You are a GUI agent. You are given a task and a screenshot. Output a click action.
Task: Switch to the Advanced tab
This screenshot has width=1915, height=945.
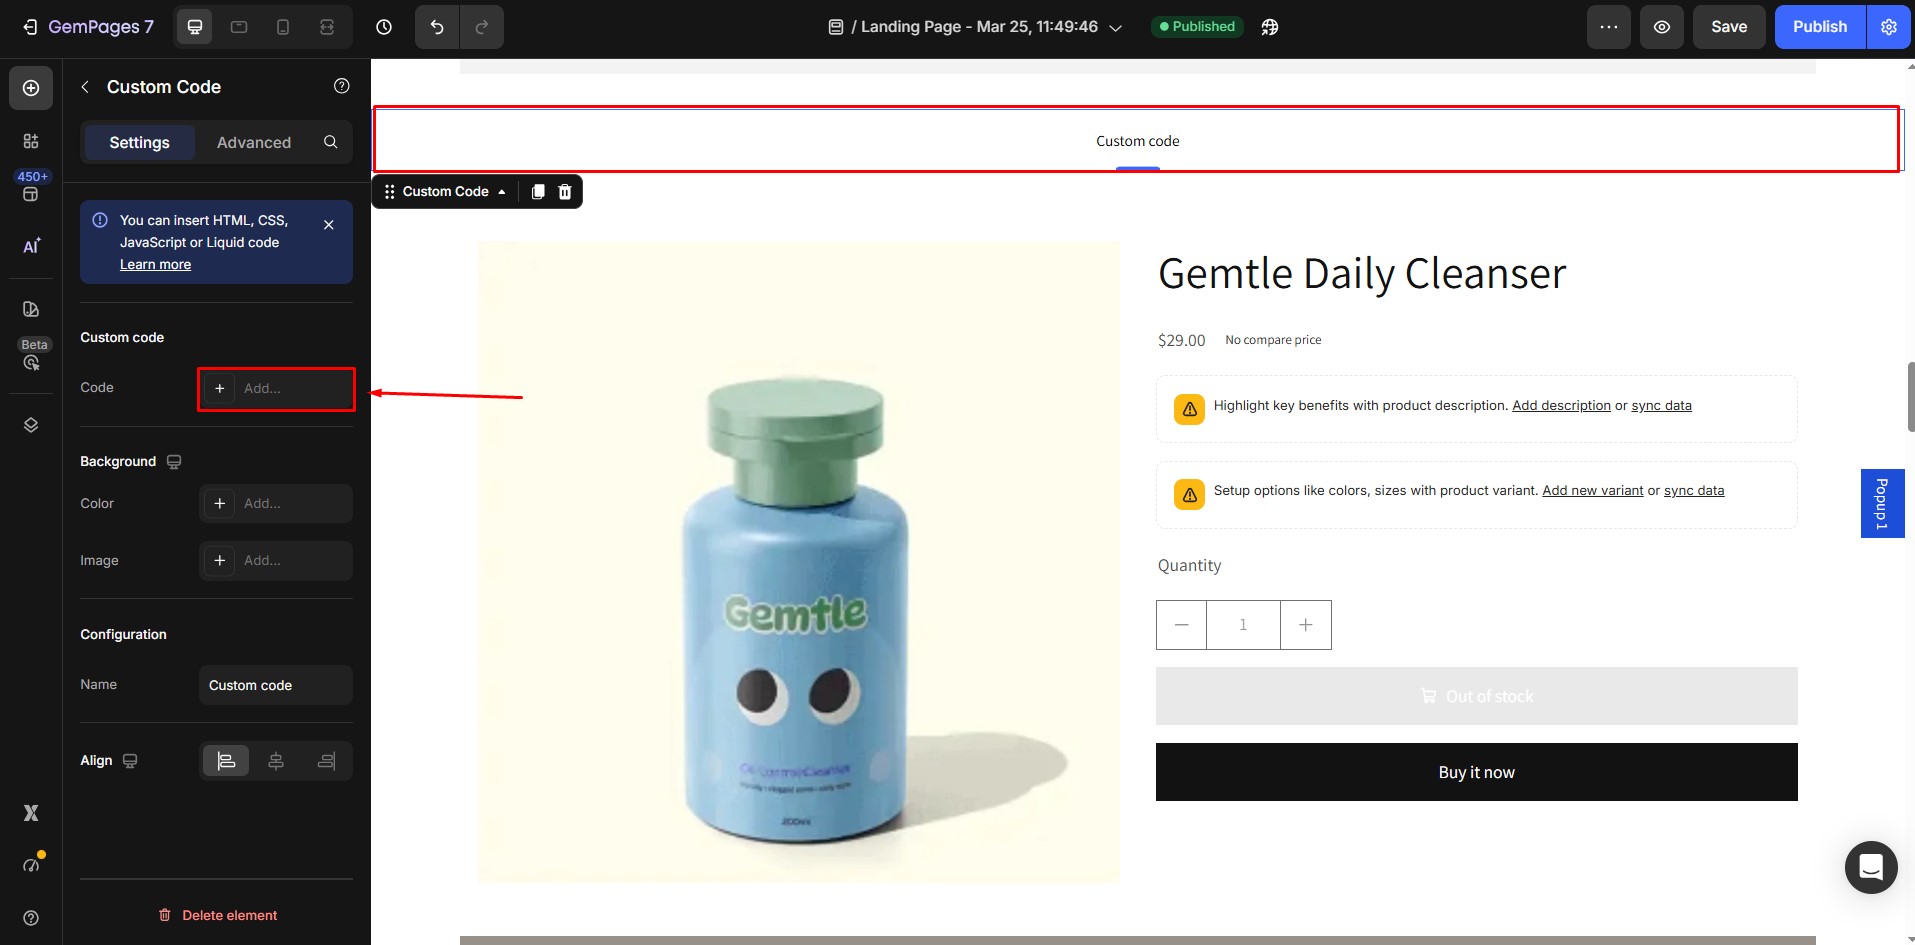pos(254,142)
